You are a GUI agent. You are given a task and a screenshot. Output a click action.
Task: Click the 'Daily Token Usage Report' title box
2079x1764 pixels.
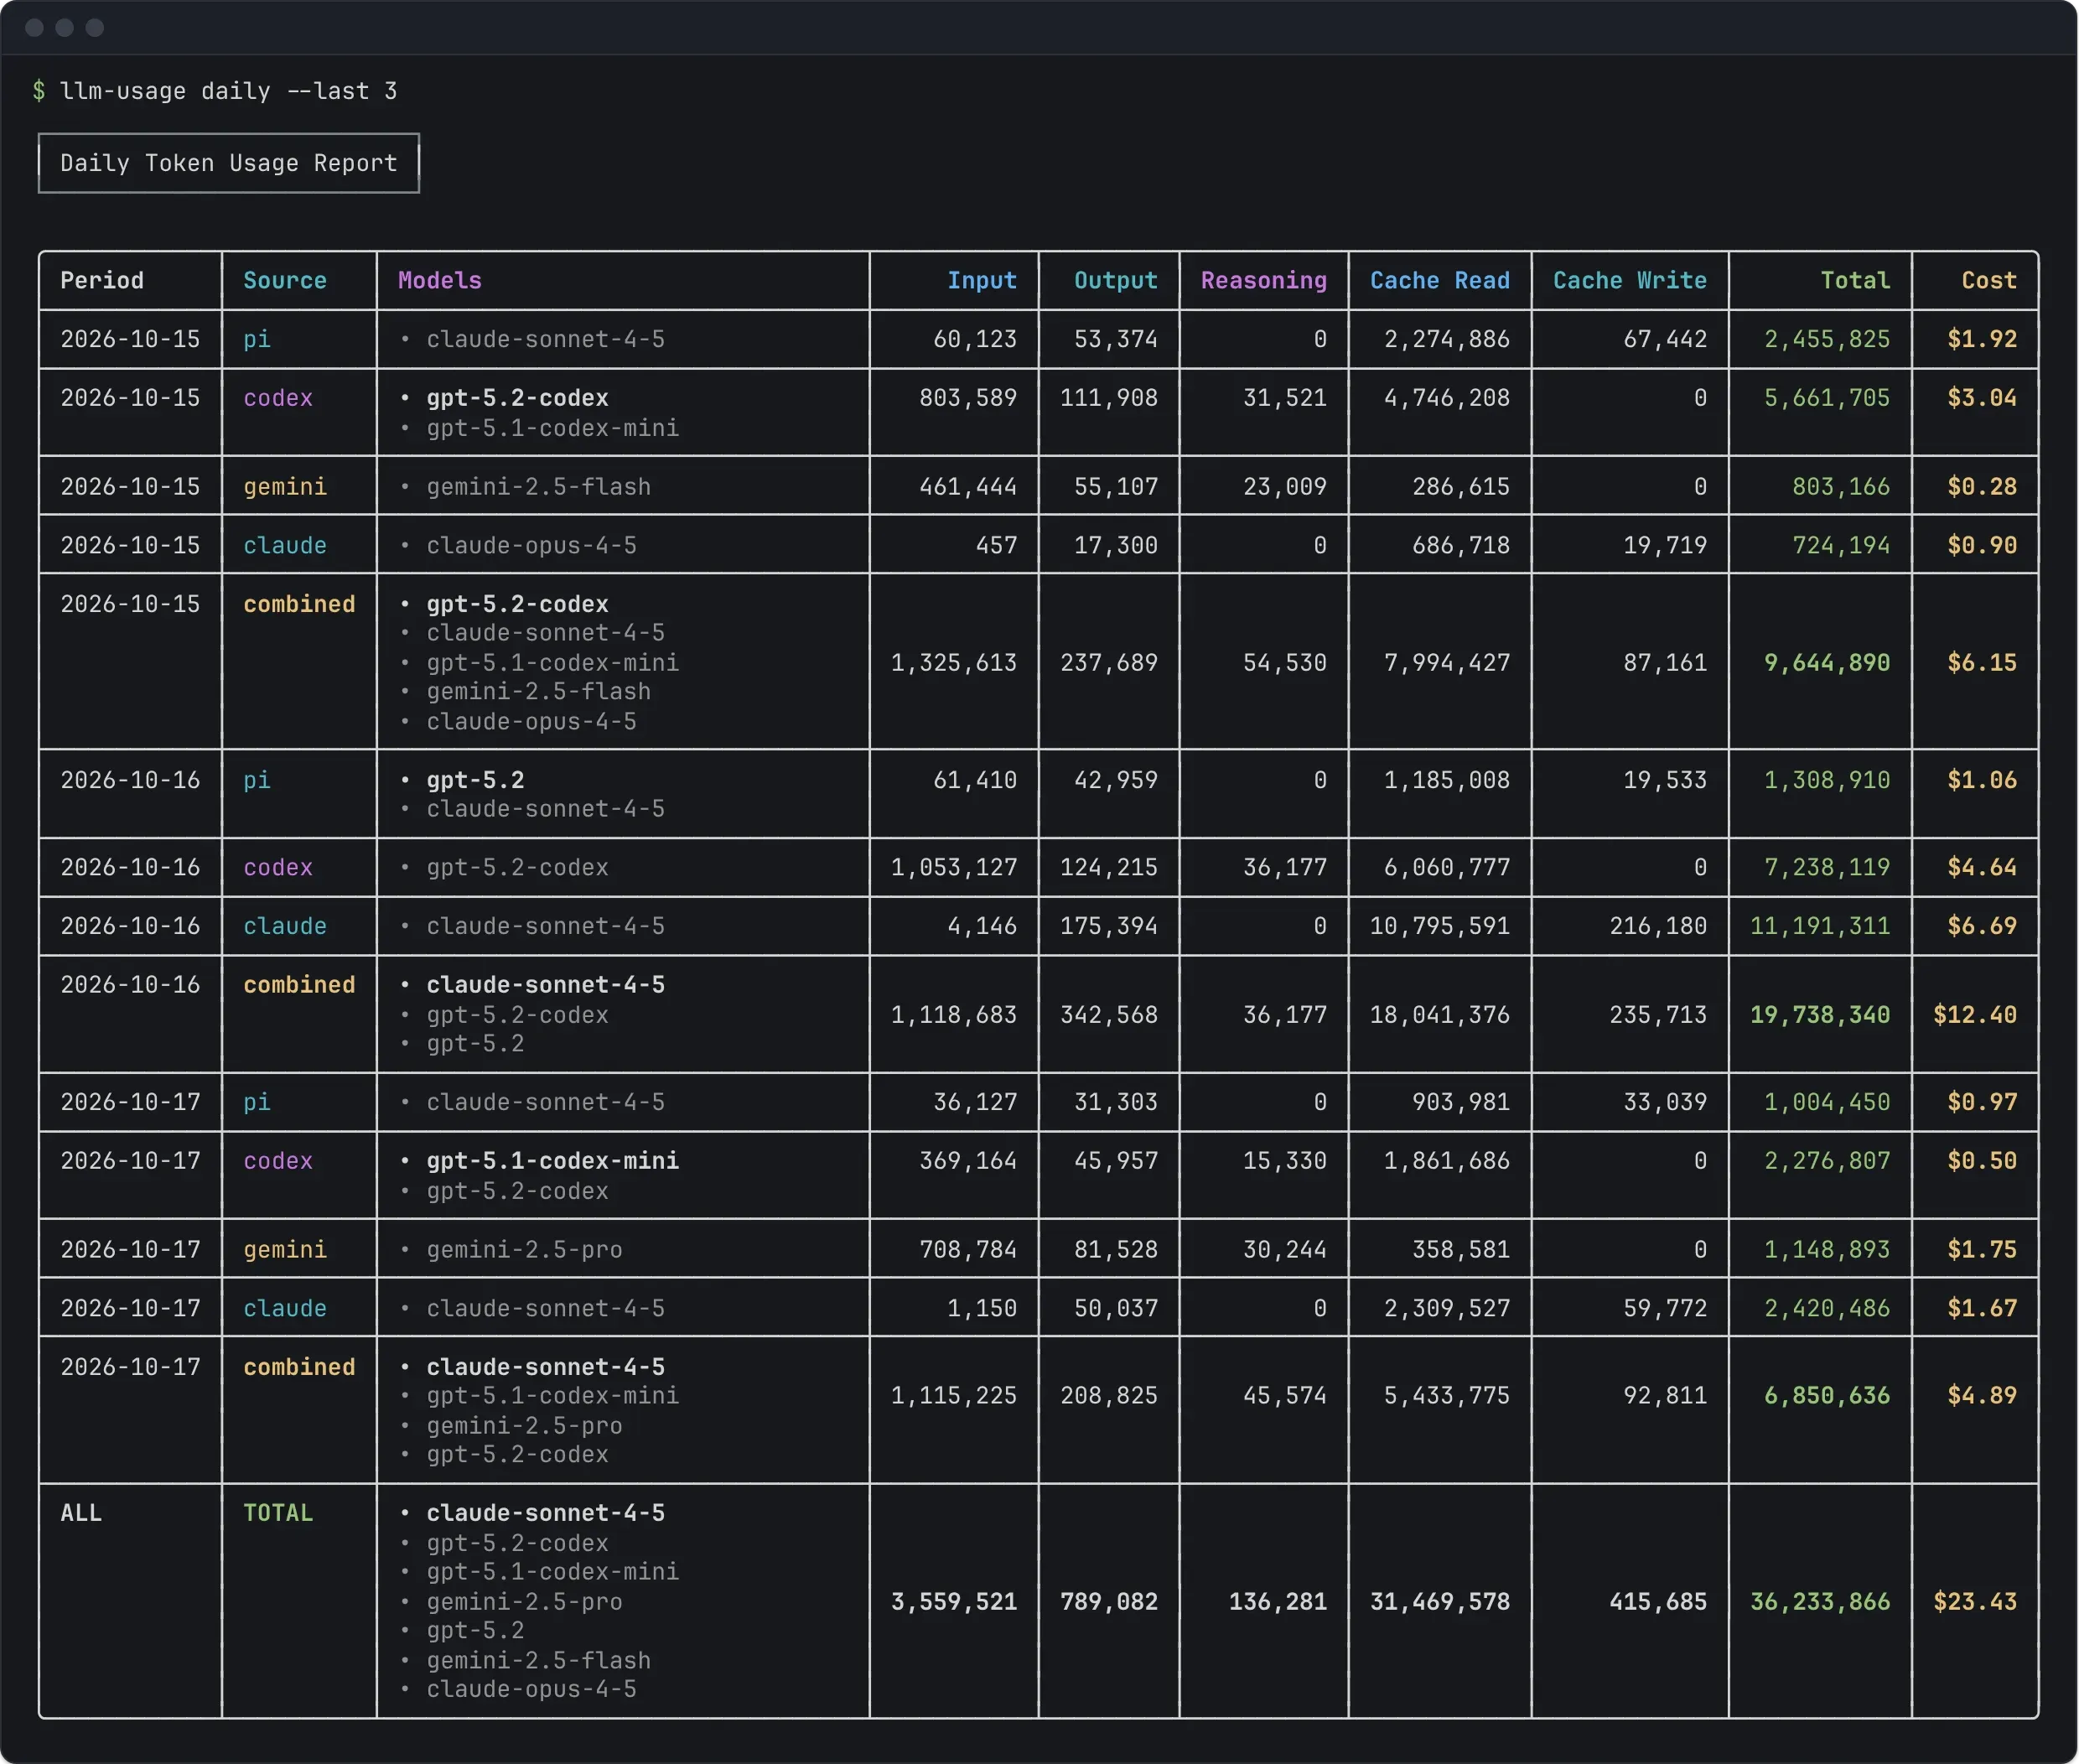tap(229, 163)
